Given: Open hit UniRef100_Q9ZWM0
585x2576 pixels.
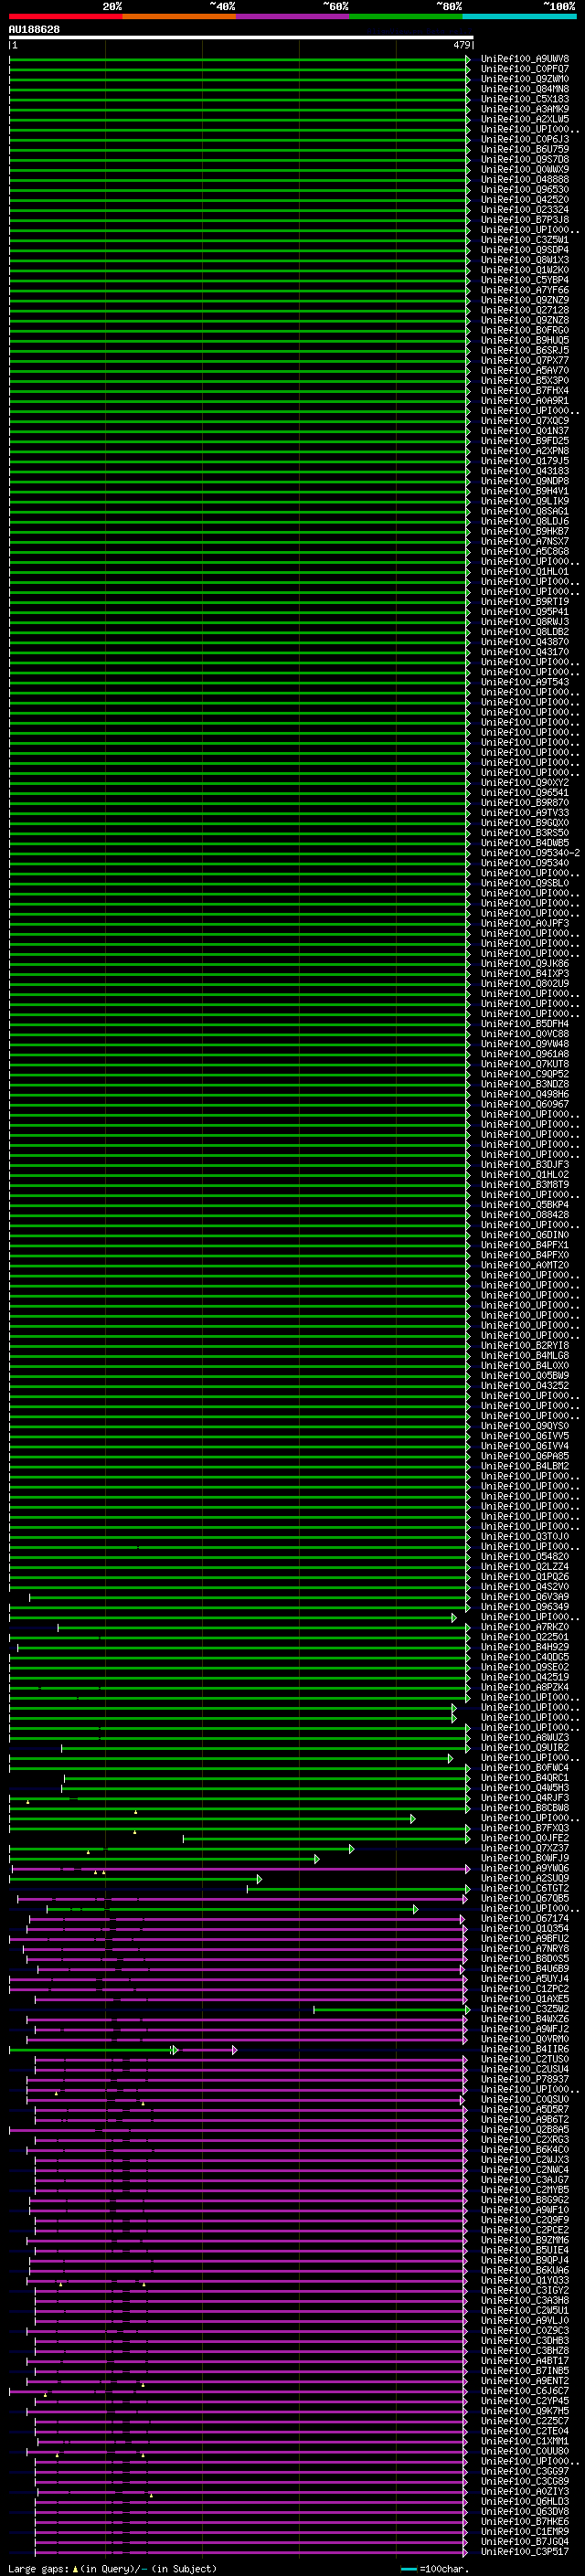Looking at the screenshot, I should (x=525, y=79).
